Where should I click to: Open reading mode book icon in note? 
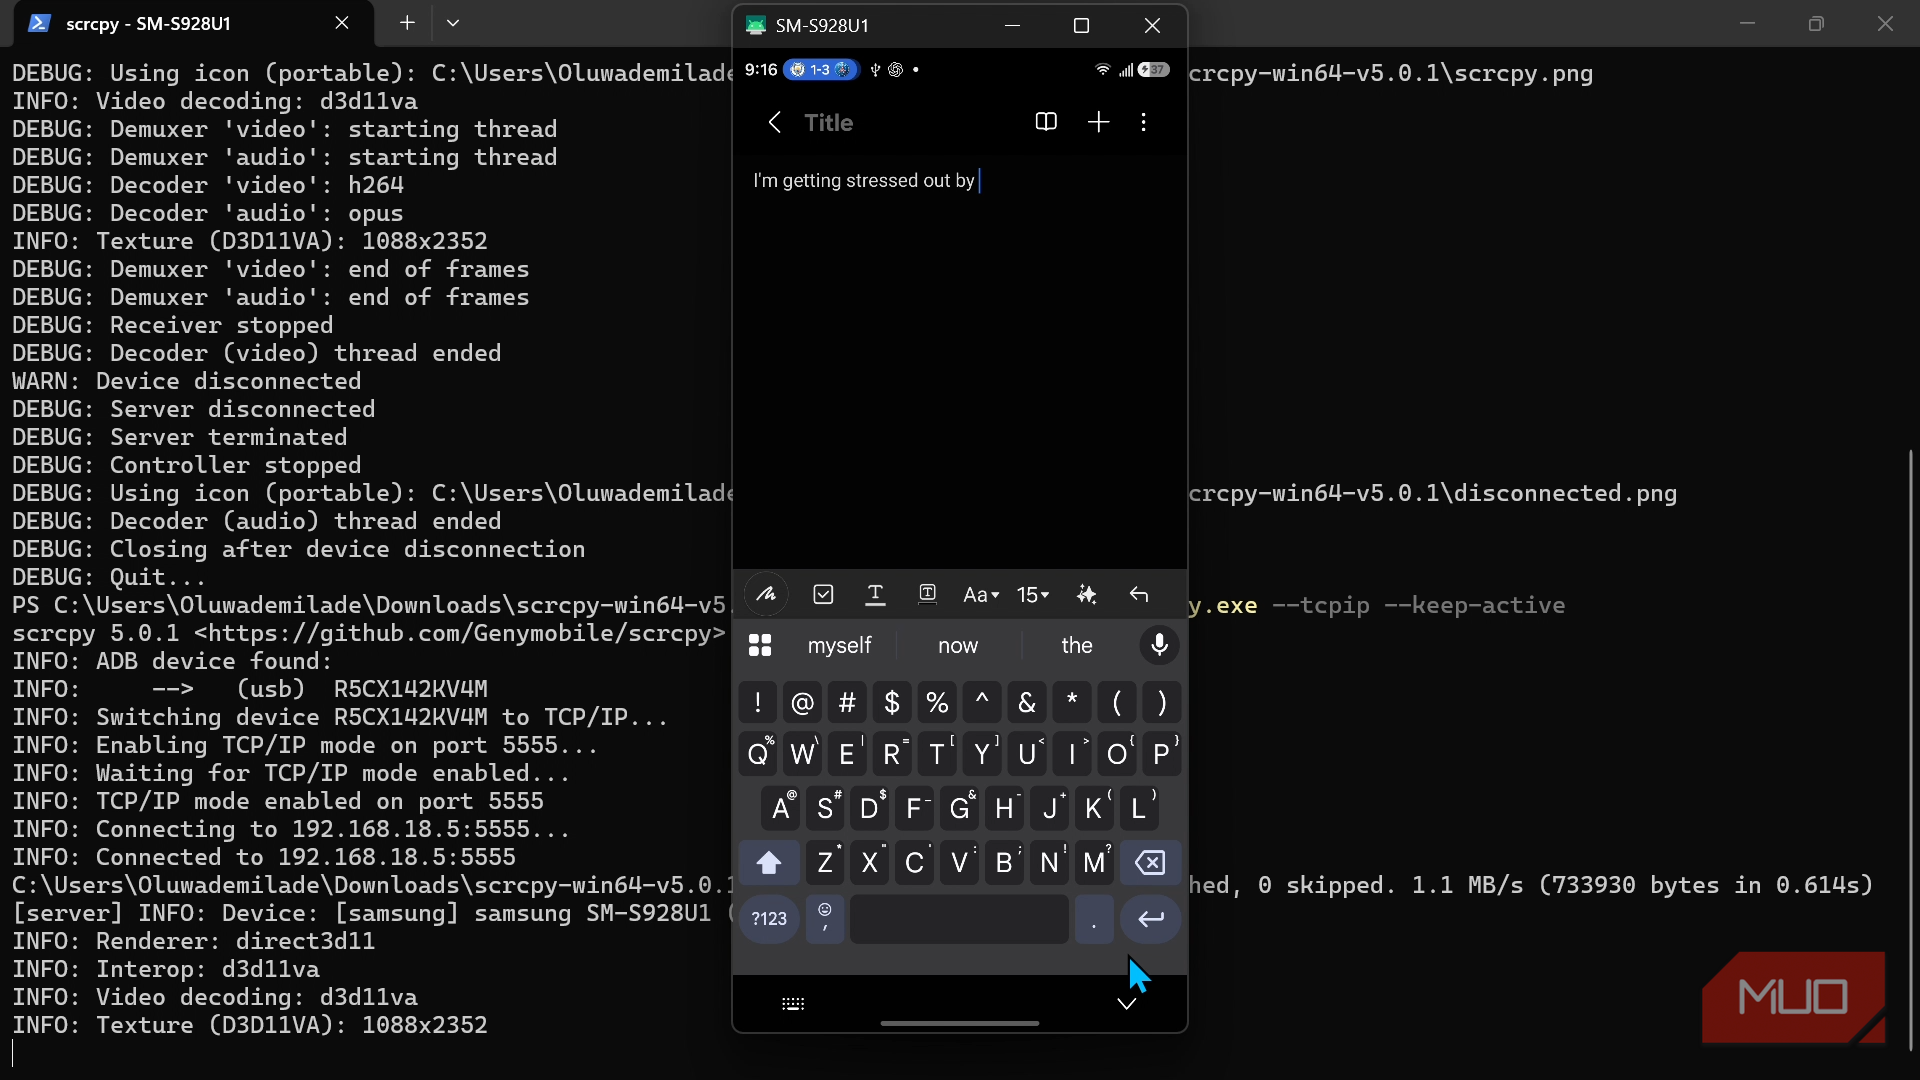coord(1046,122)
